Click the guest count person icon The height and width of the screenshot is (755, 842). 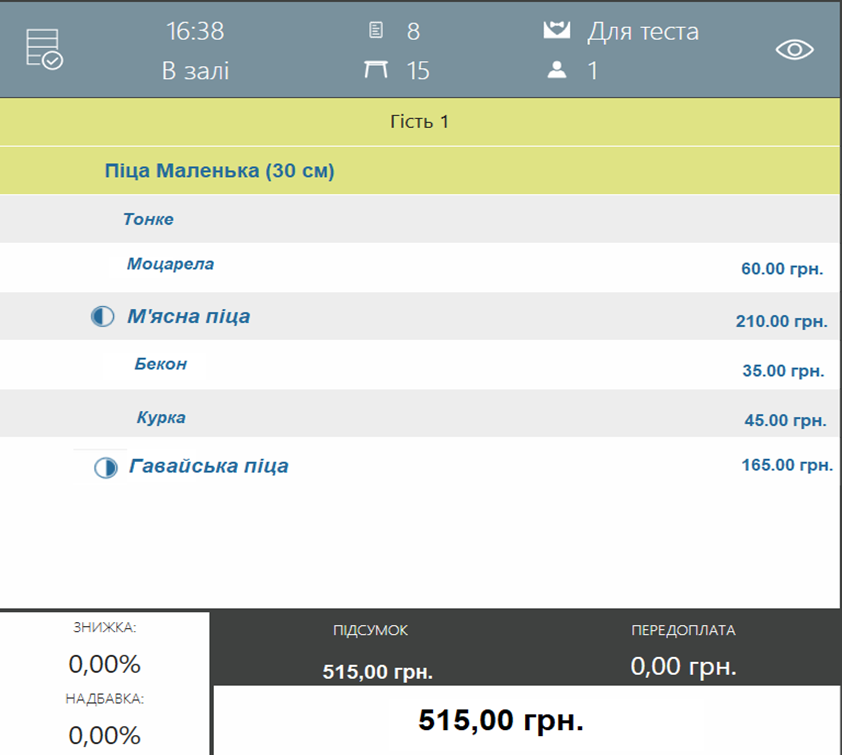click(x=556, y=70)
